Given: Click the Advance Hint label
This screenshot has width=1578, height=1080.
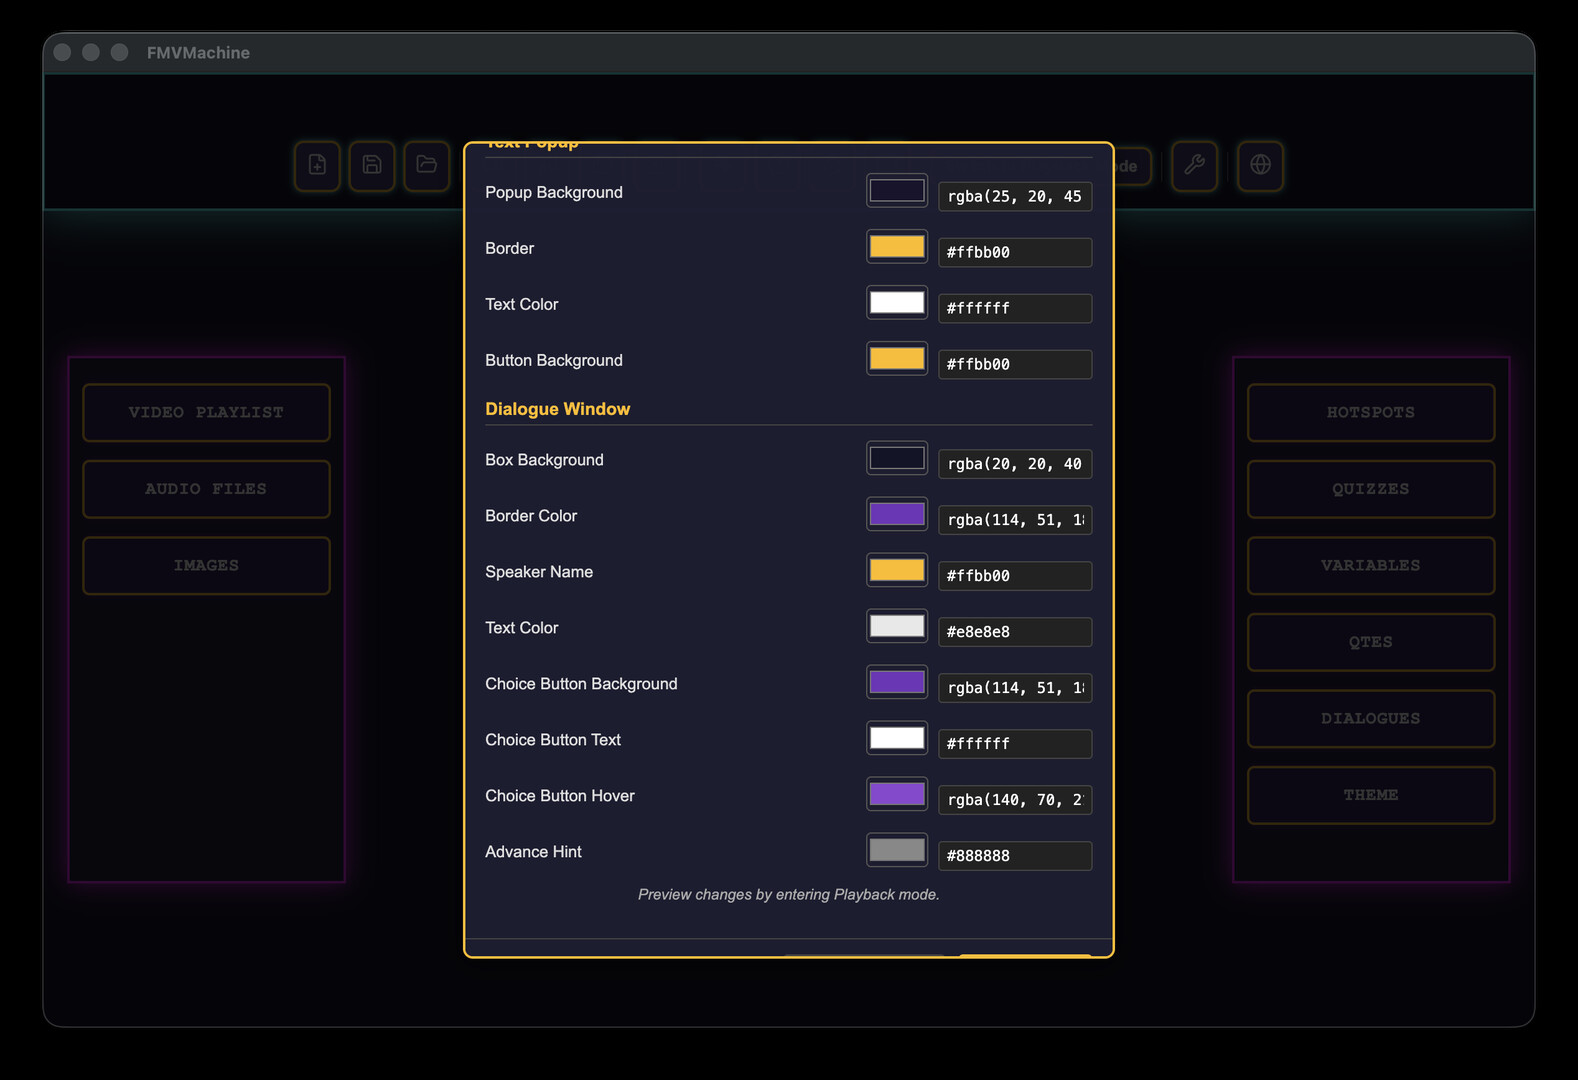Looking at the screenshot, I should click(533, 852).
